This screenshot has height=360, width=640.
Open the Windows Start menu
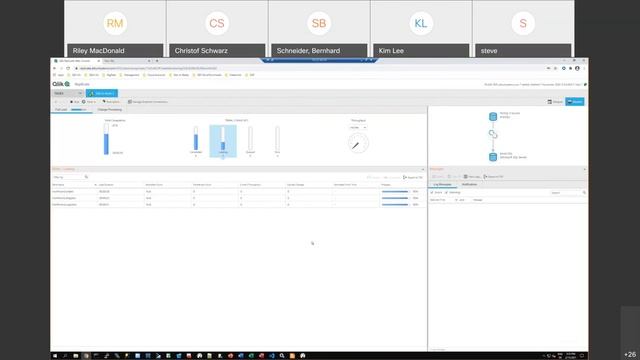55,356
